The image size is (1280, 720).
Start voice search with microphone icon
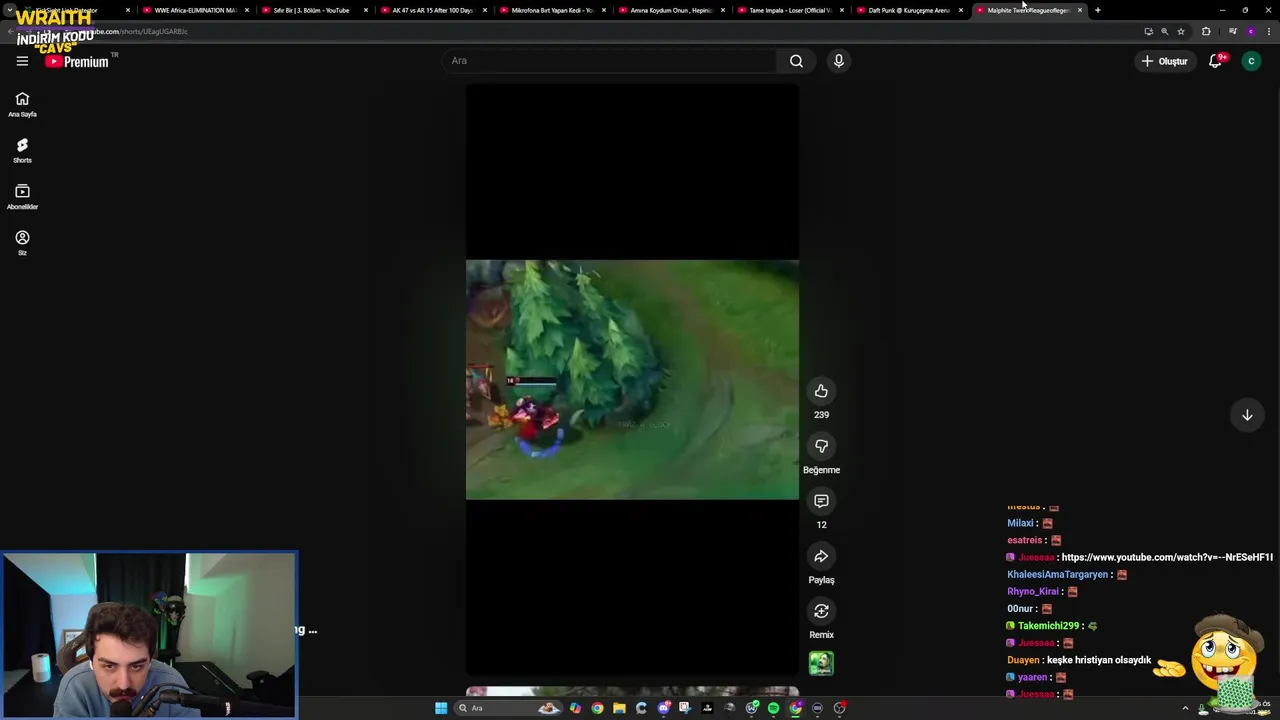(839, 61)
